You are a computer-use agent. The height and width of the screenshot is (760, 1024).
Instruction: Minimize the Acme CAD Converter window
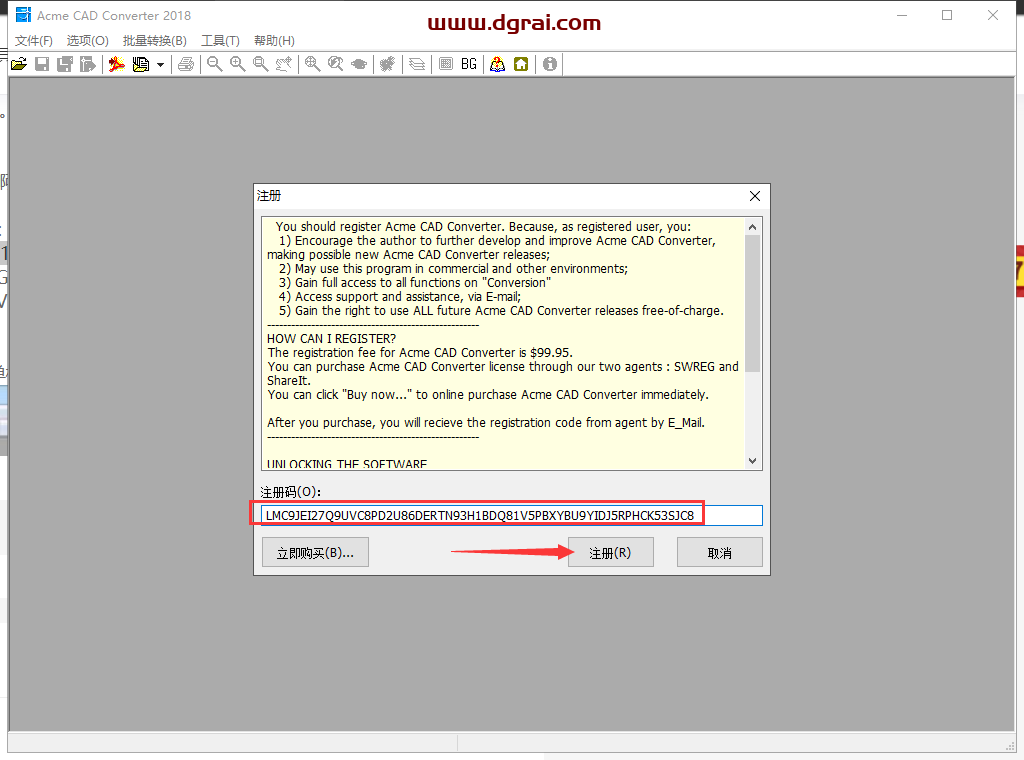(902, 15)
